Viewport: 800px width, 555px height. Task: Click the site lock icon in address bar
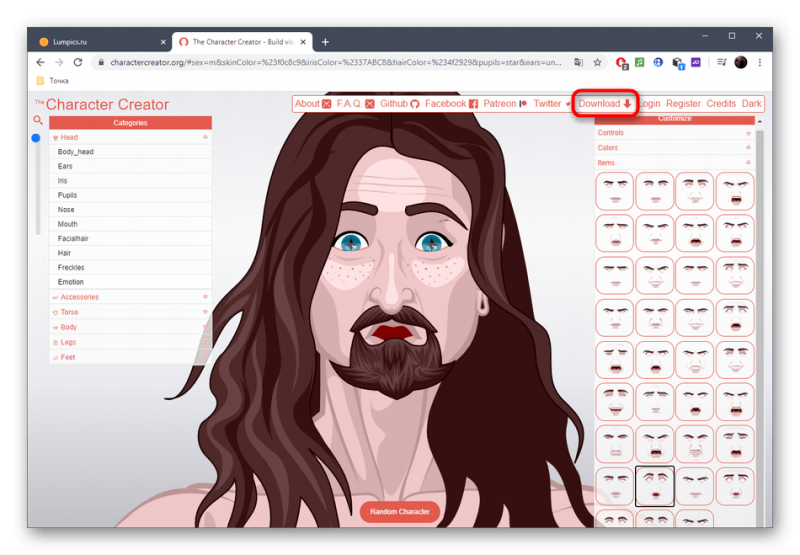click(x=101, y=62)
